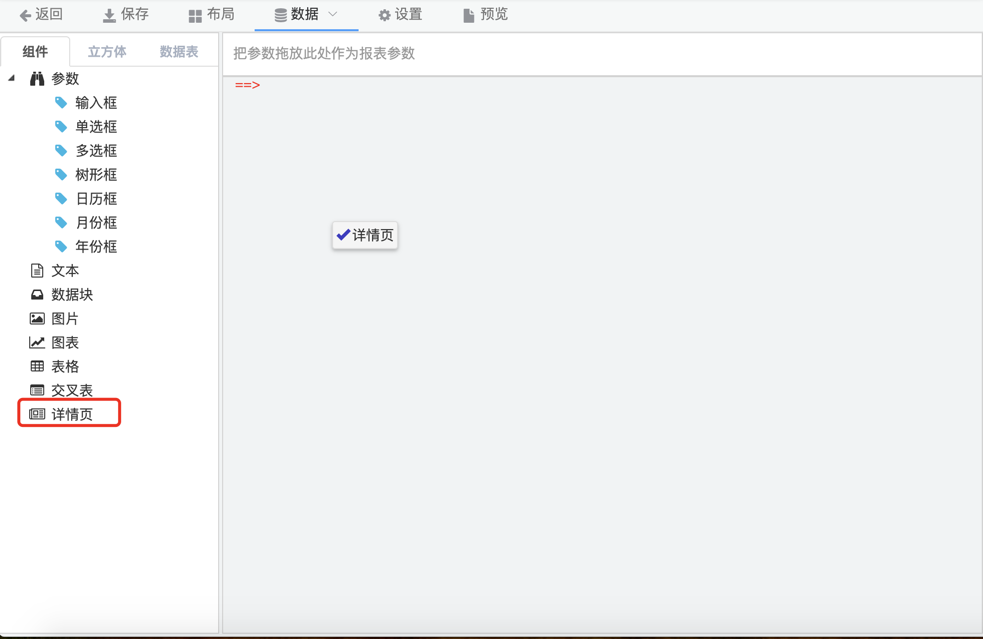The height and width of the screenshot is (639, 983).
Task: Select the 年份框 component
Action: tap(96, 246)
